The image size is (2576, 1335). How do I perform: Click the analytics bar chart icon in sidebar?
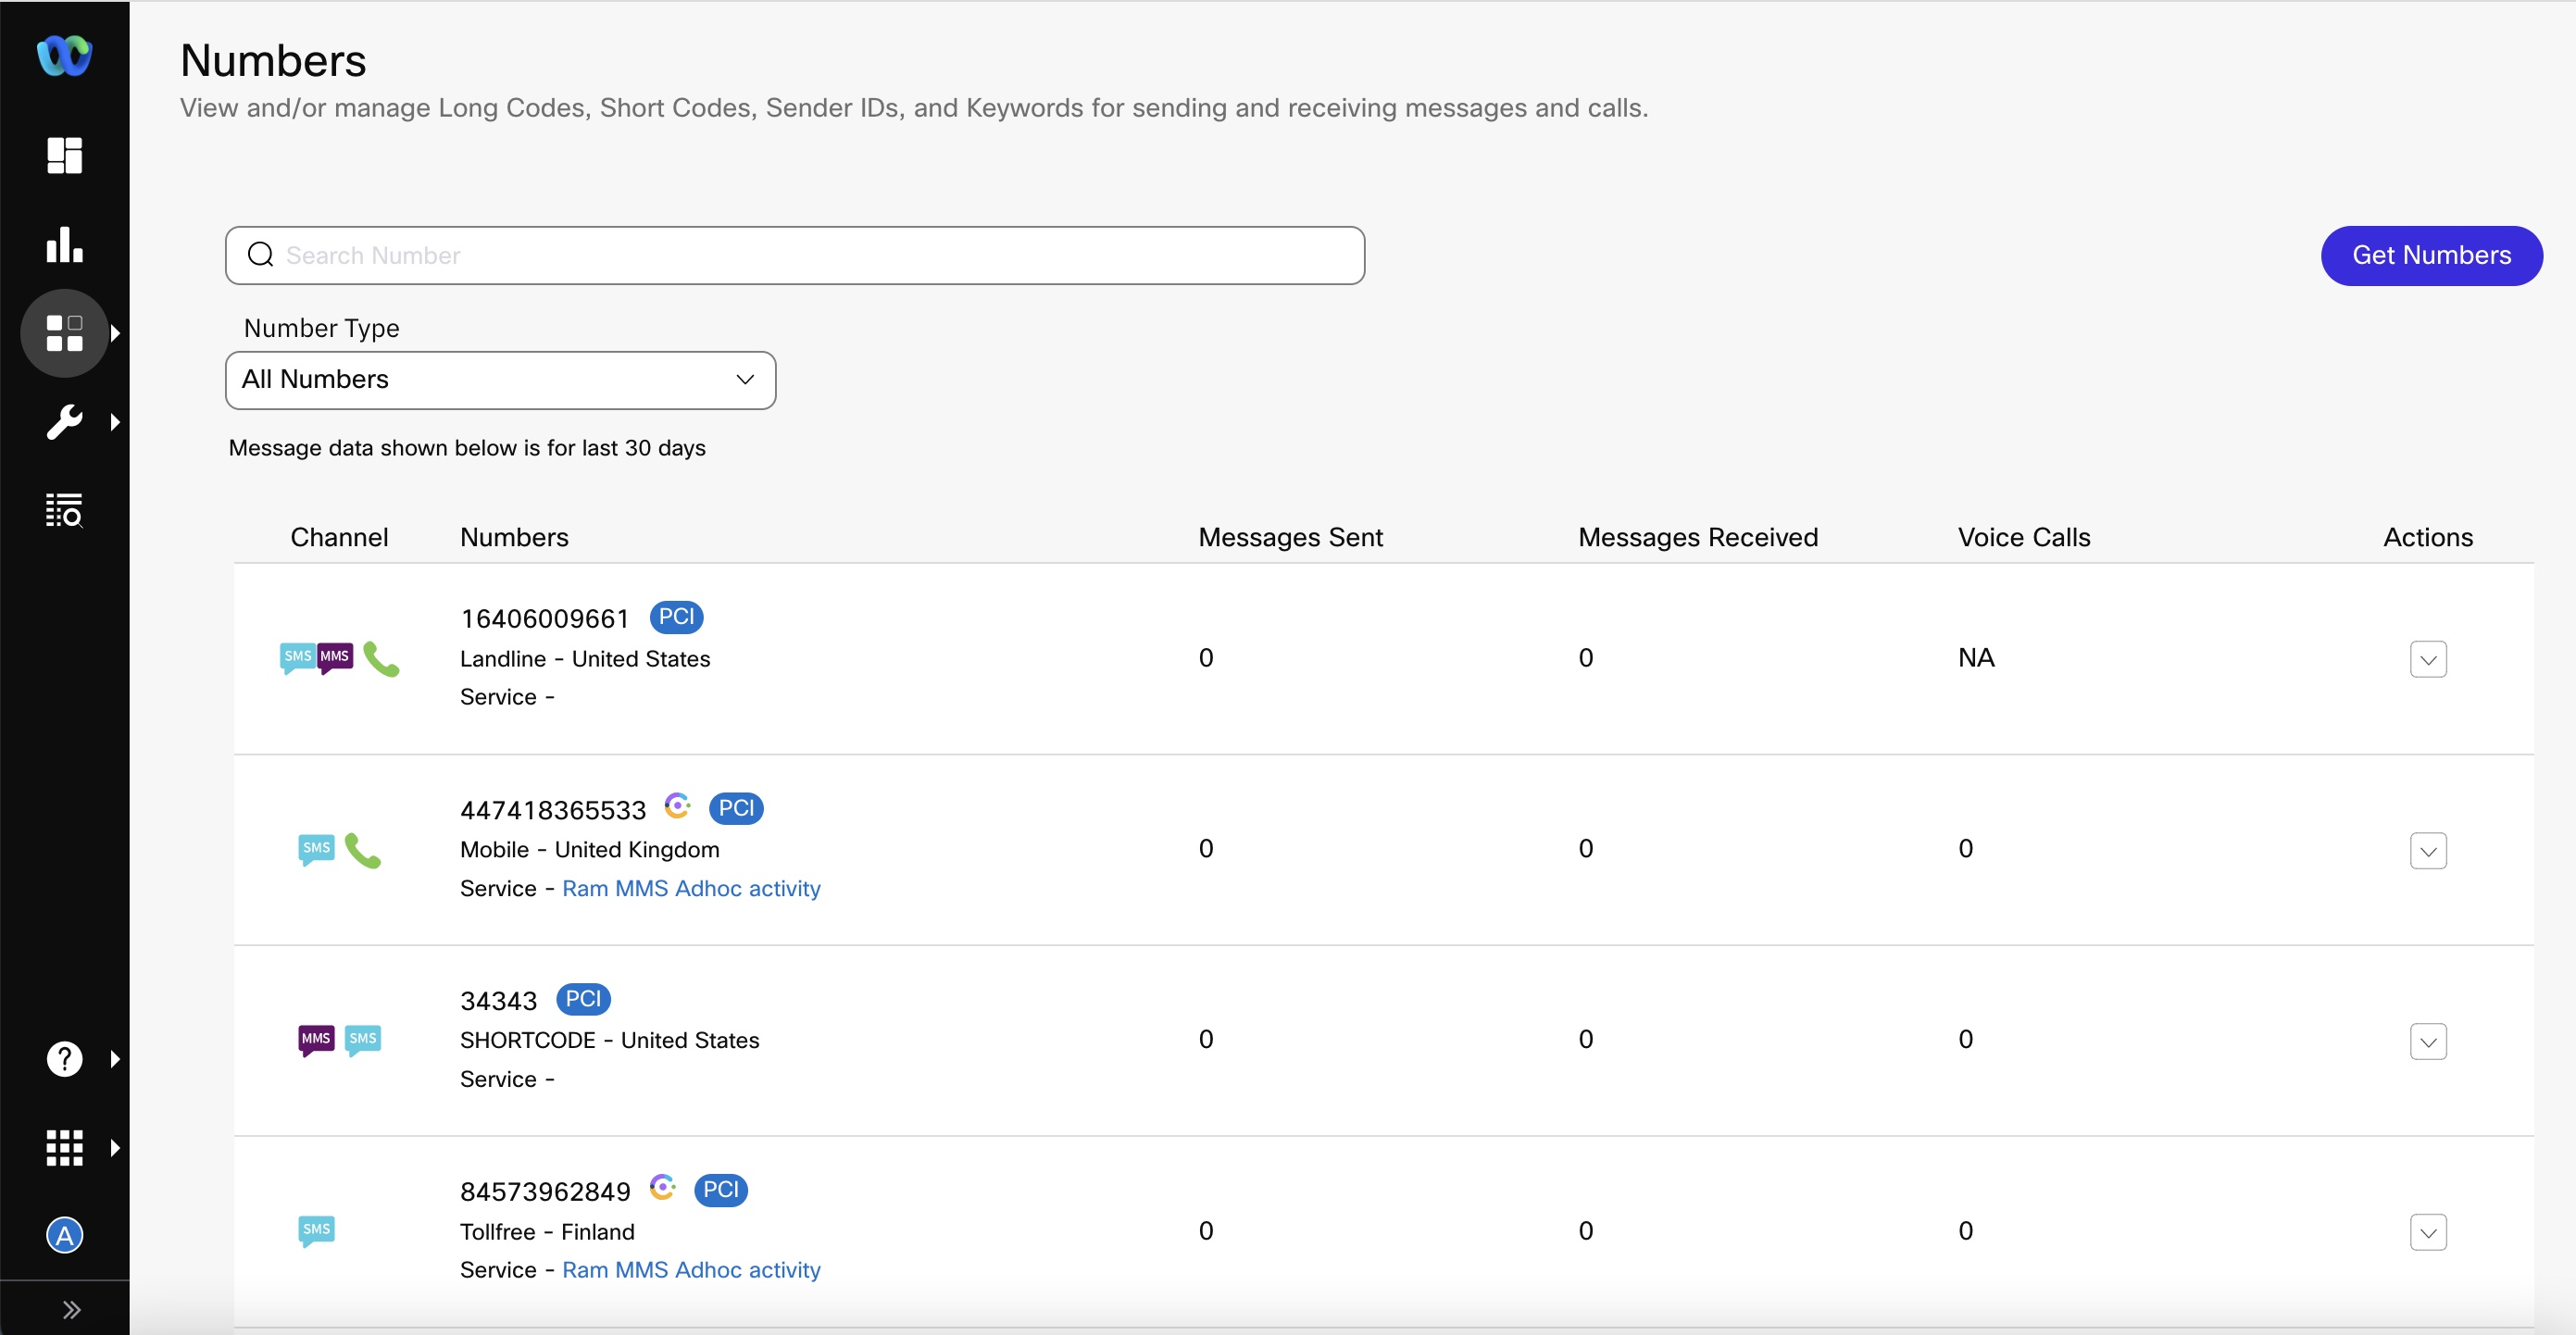[x=65, y=243]
